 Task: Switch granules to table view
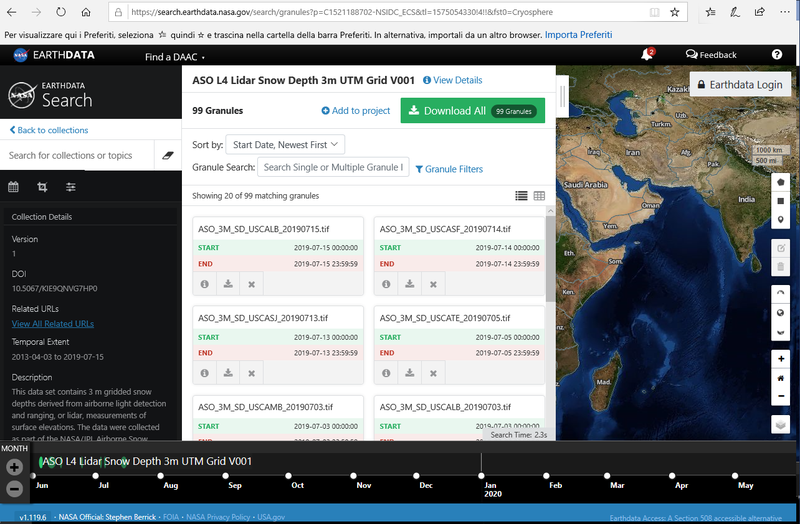point(539,196)
